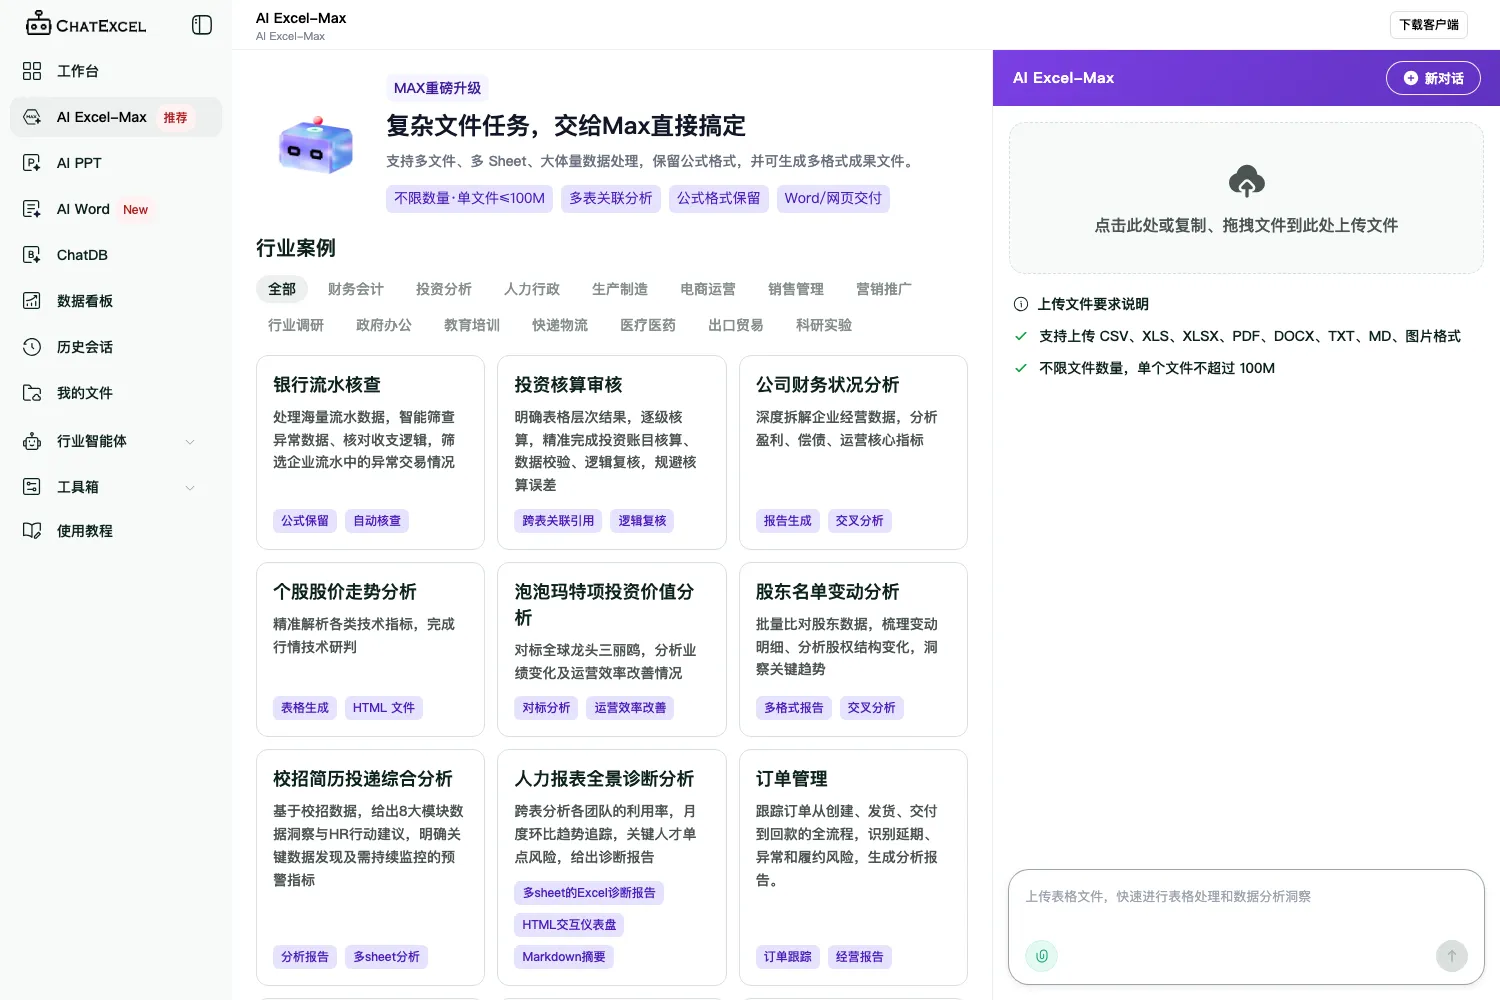Click the info icon beside 上传文件要求说明

(x=1021, y=304)
